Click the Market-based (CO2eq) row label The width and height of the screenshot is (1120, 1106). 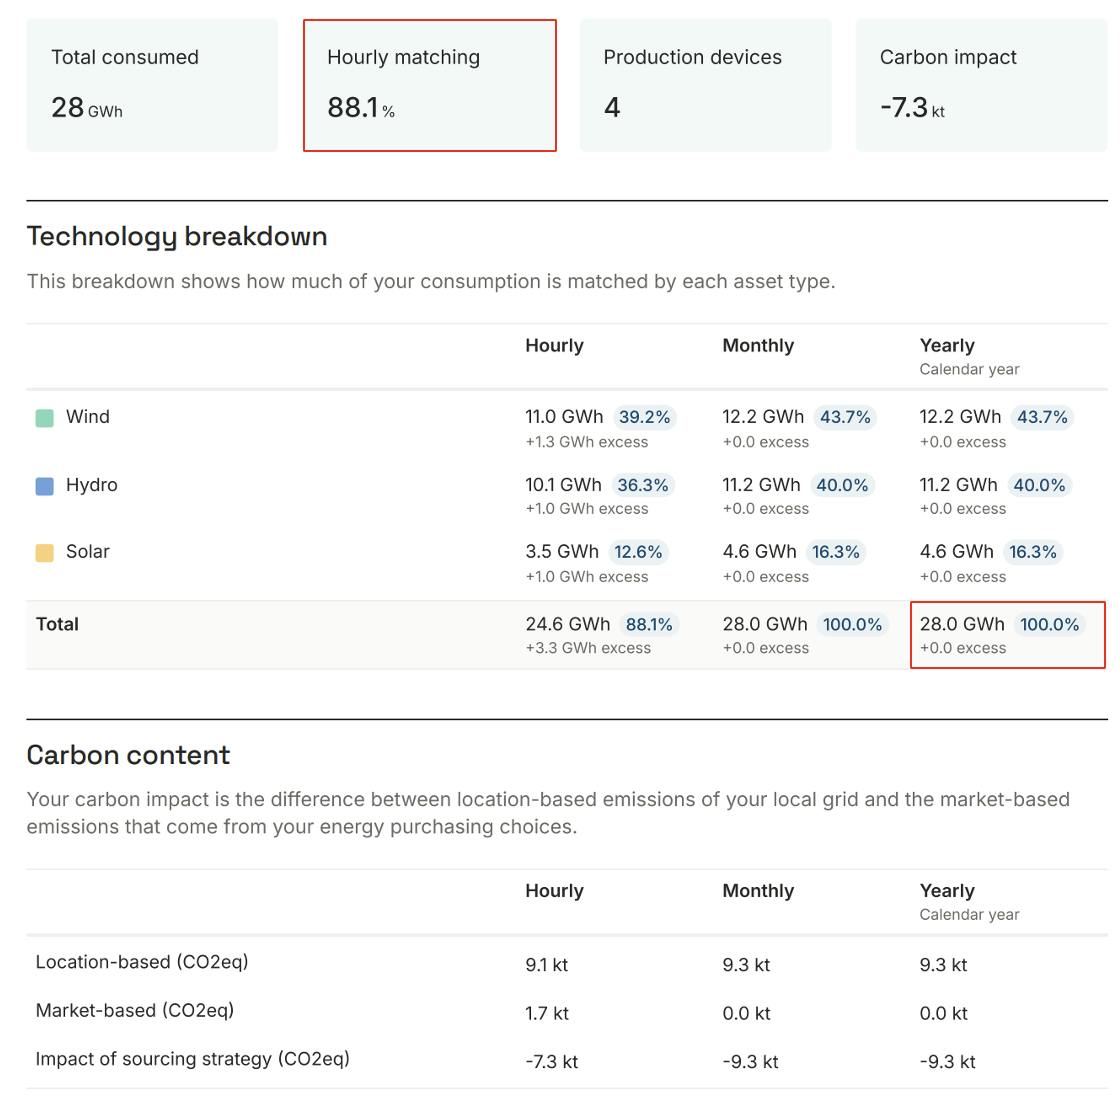pyautogui.click(x=135, y=1010)
